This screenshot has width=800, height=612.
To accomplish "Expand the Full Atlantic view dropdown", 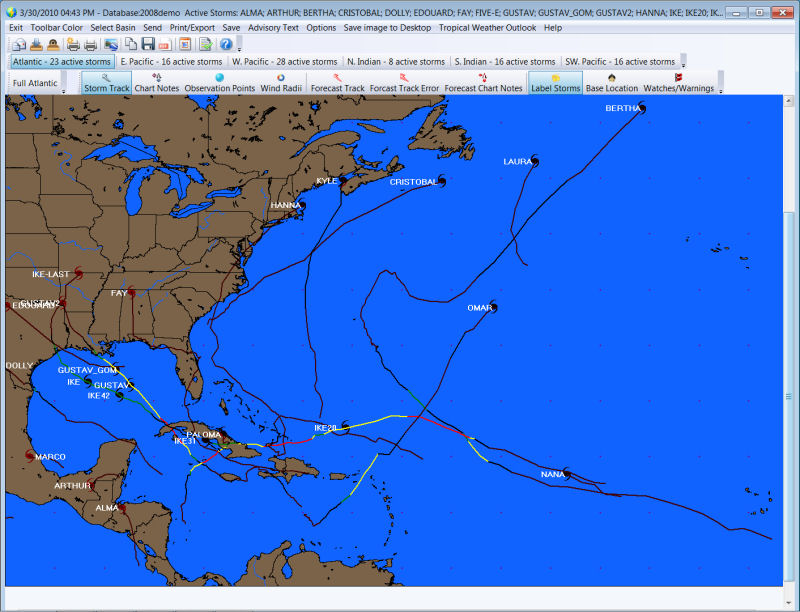I will 64,90.
